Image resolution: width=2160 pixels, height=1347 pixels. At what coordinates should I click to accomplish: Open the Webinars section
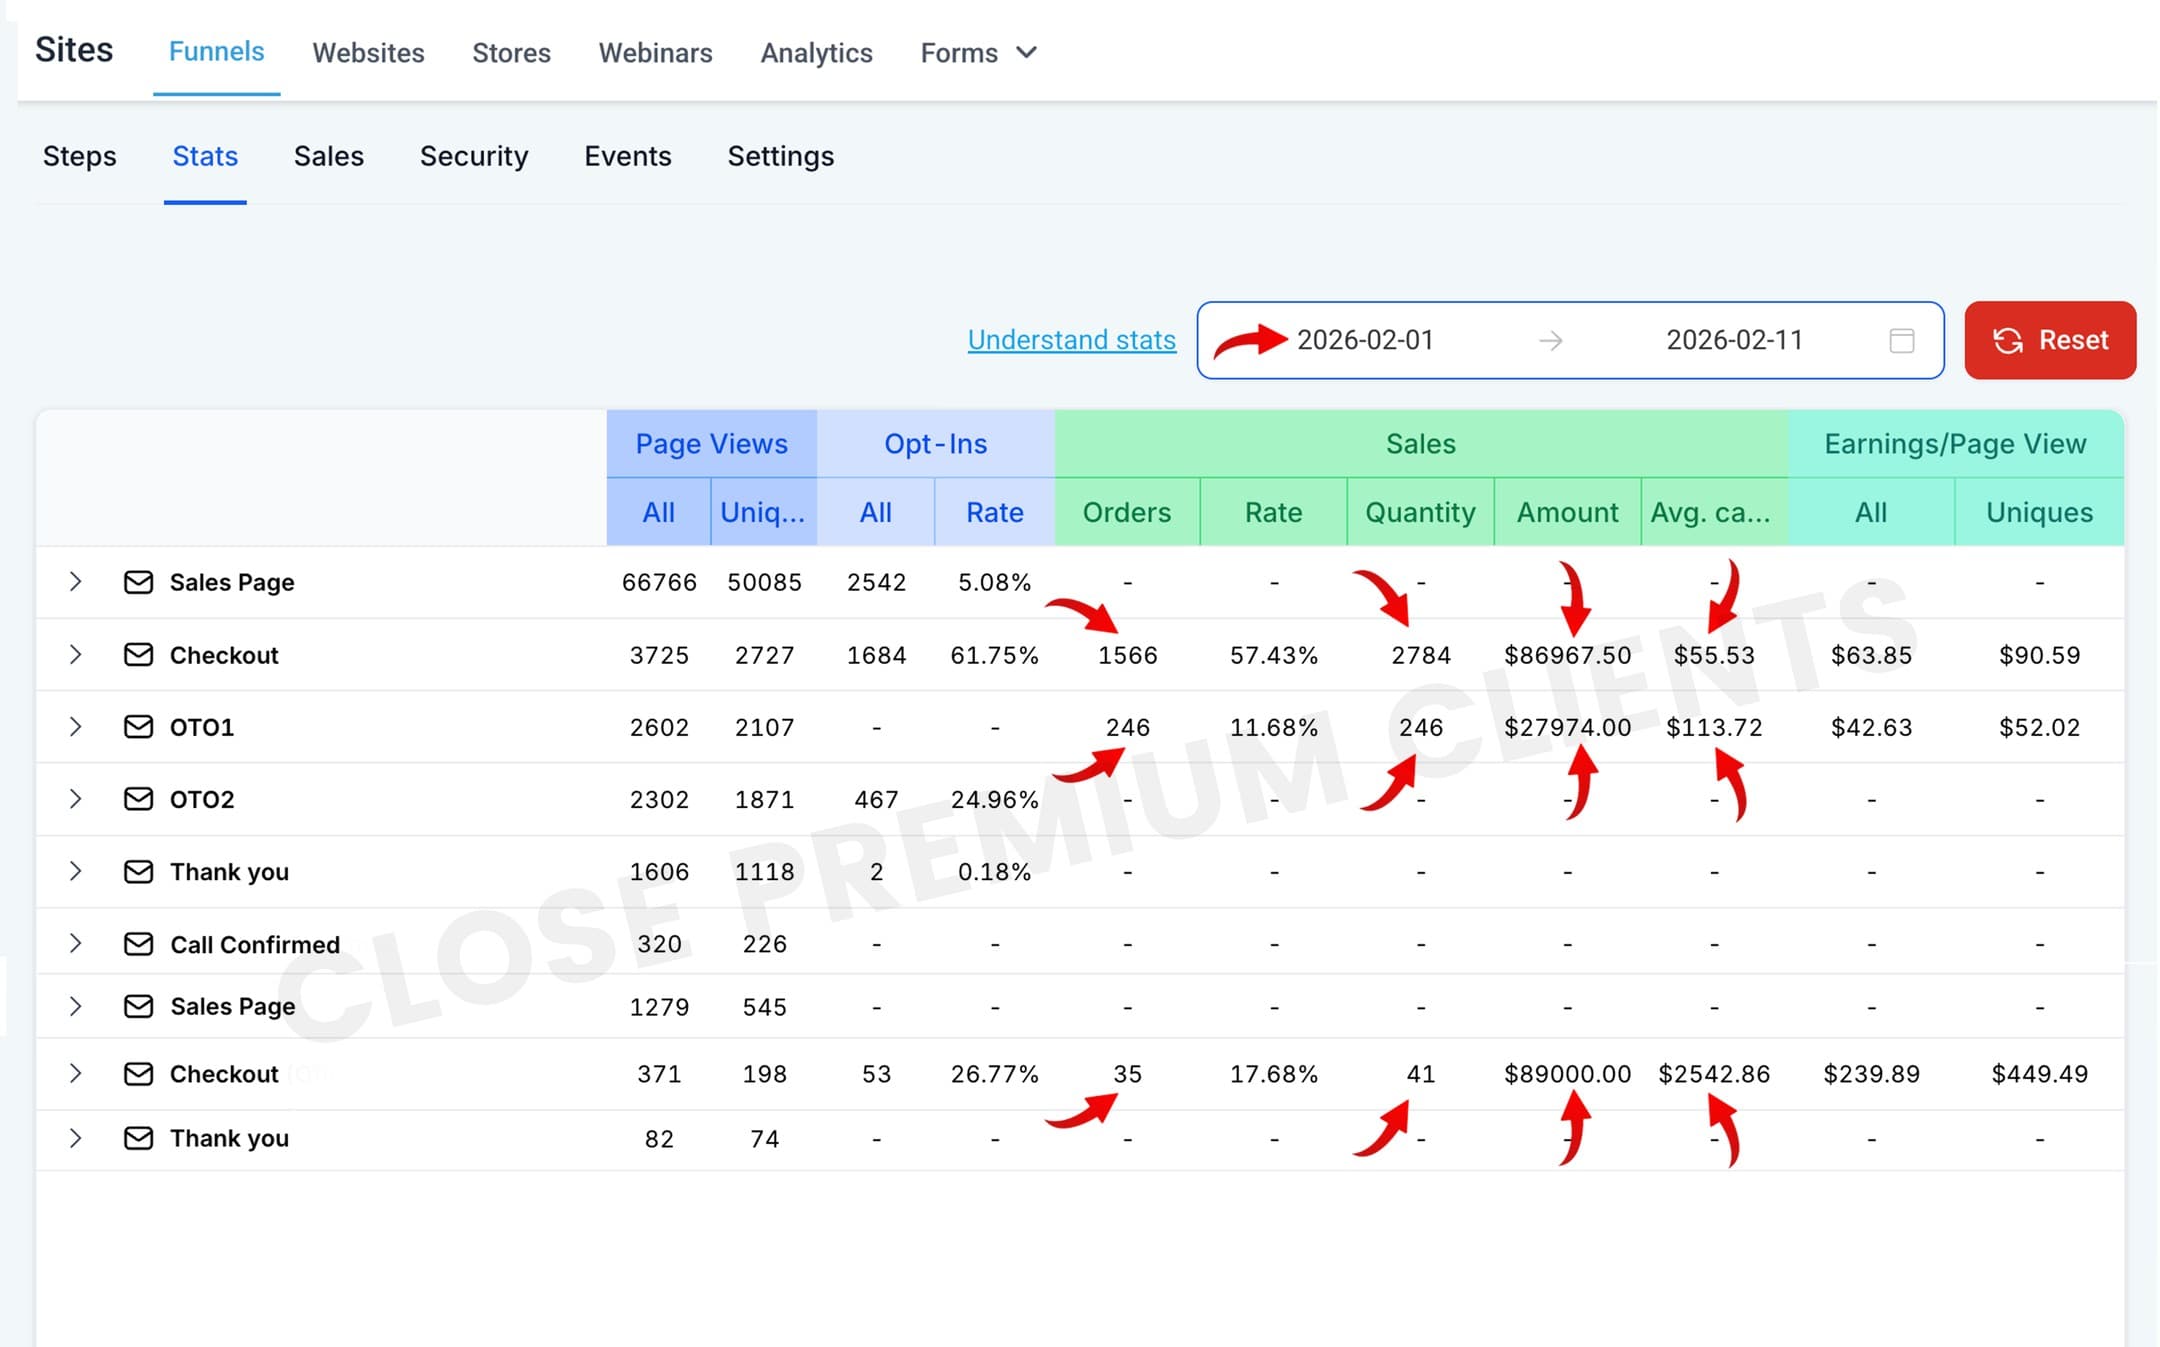tap(655, 53)
